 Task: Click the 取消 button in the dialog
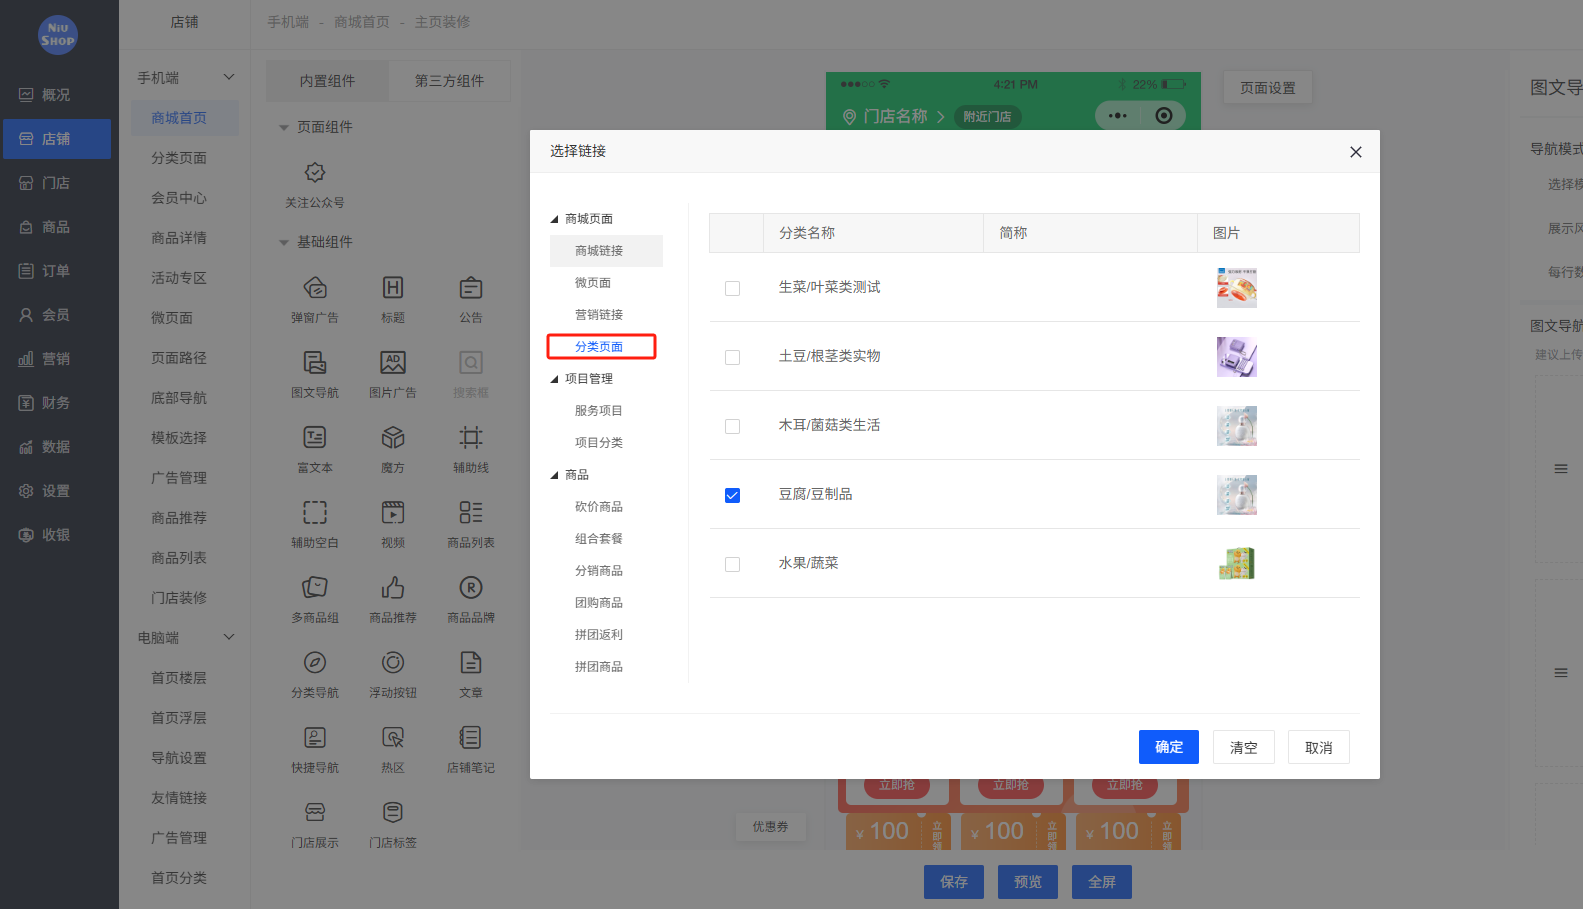(1319, 747)
